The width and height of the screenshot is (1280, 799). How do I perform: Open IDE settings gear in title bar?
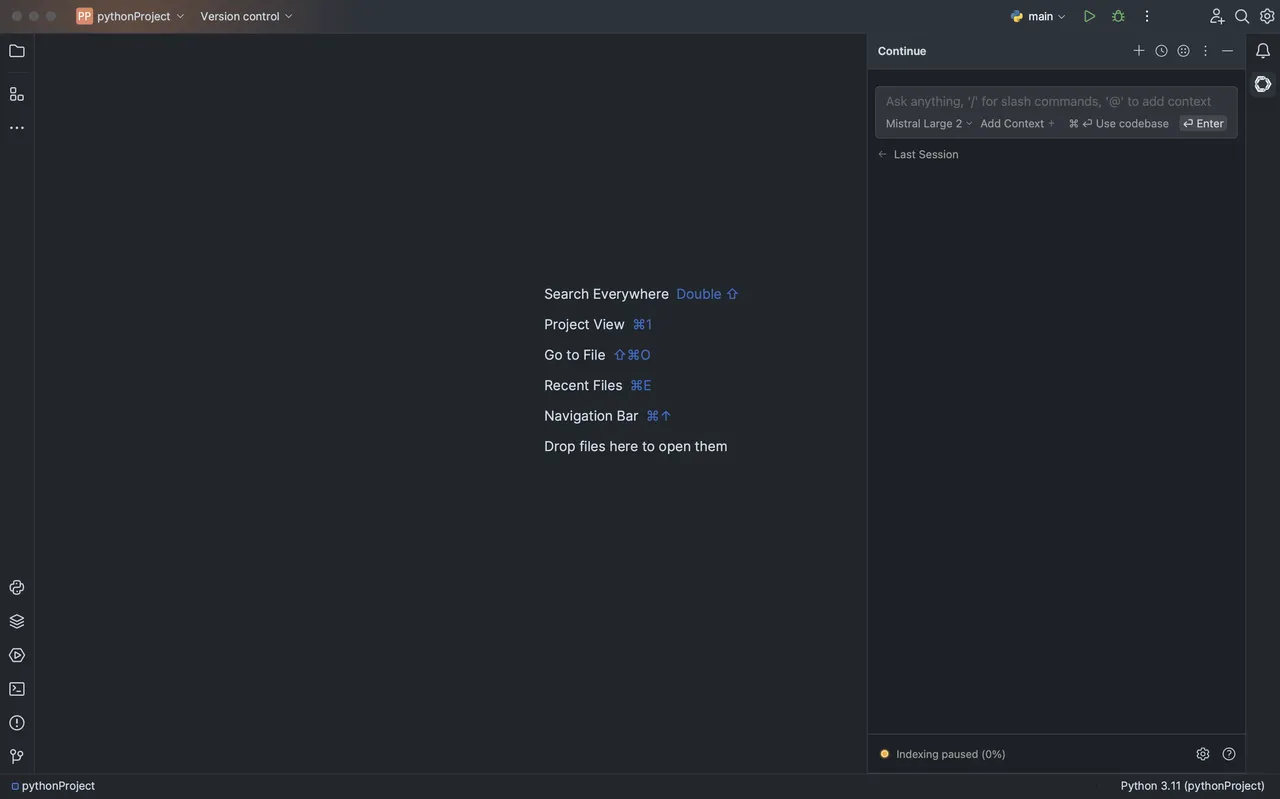click(1267, 16)
